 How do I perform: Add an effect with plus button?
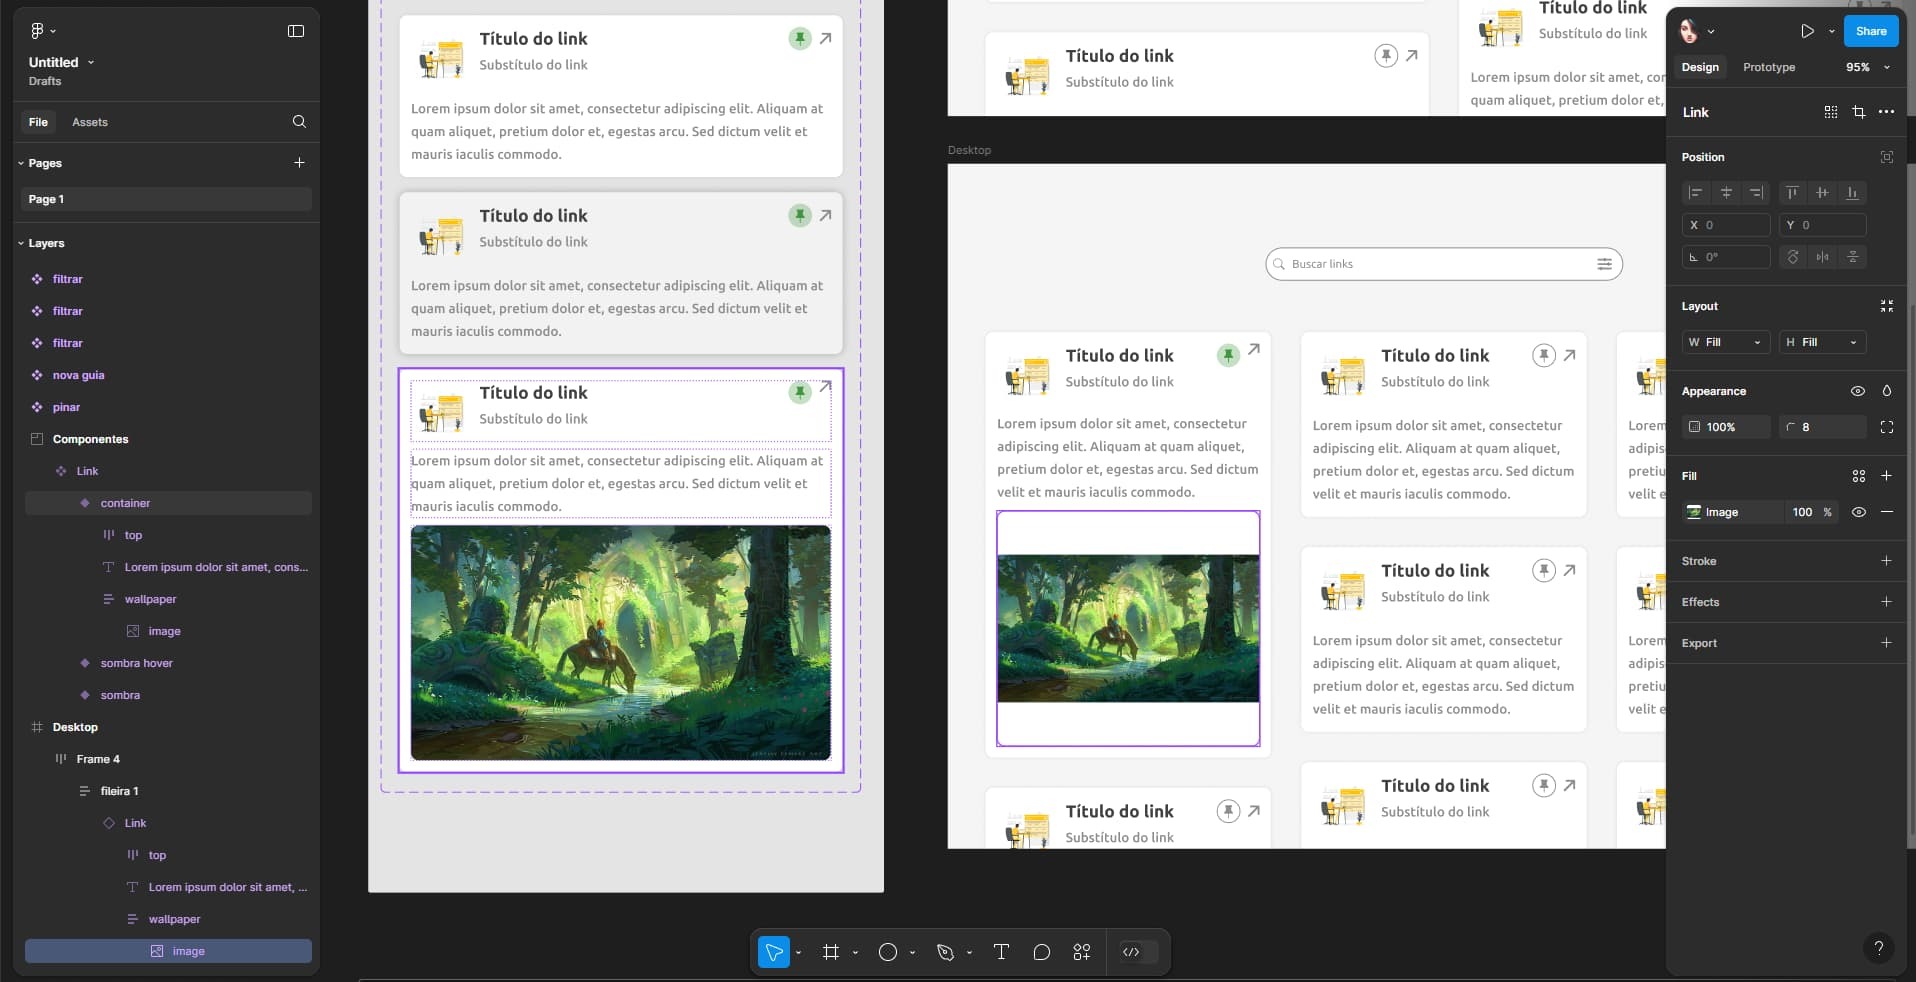pos(1886,602)
